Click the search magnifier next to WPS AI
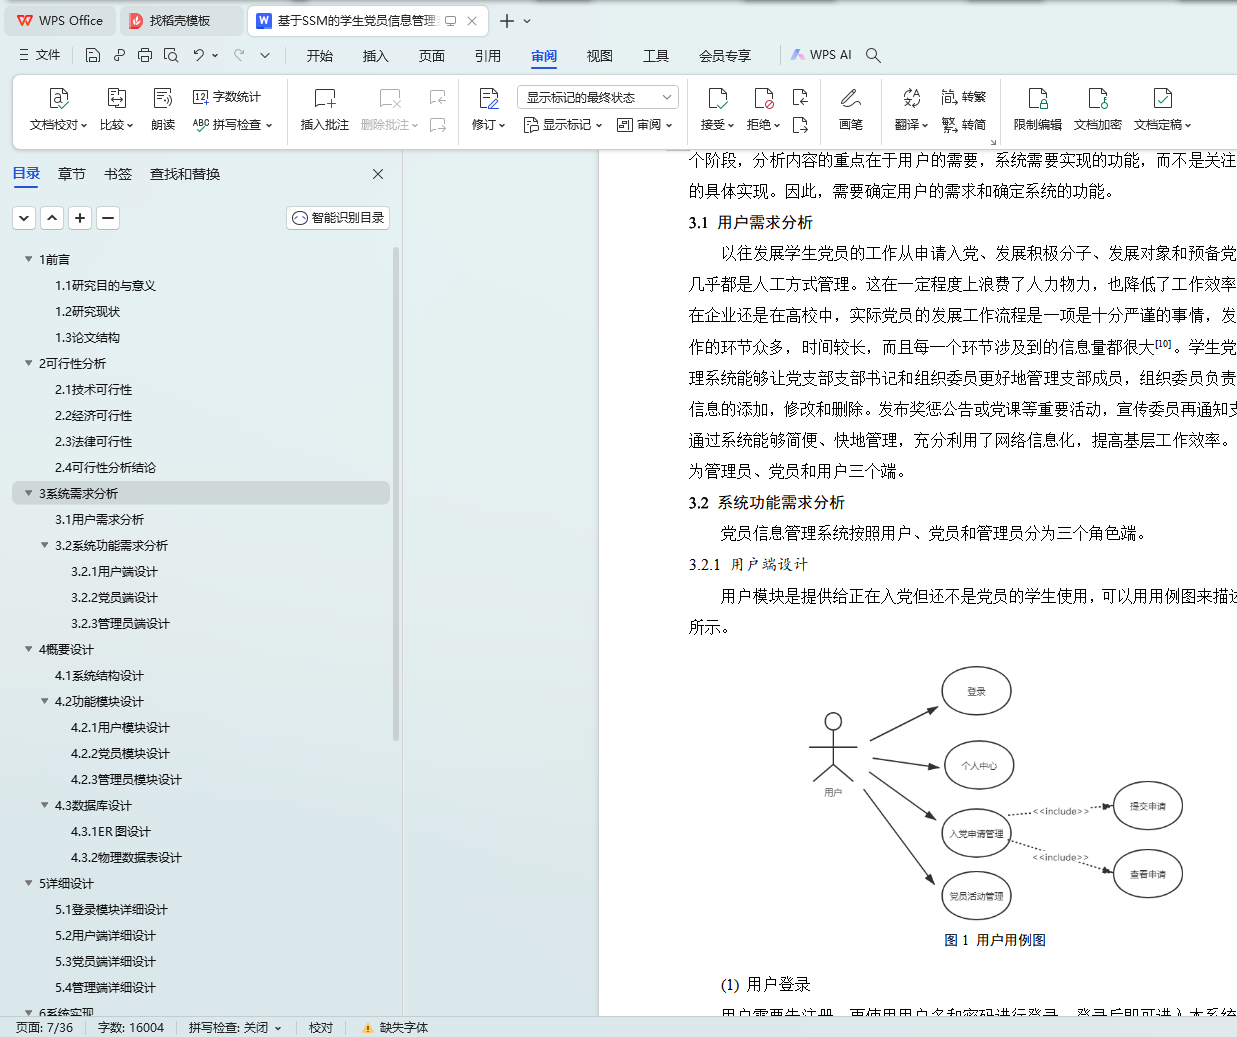This screenshot has width=1237, height=1037. point(873,55)
